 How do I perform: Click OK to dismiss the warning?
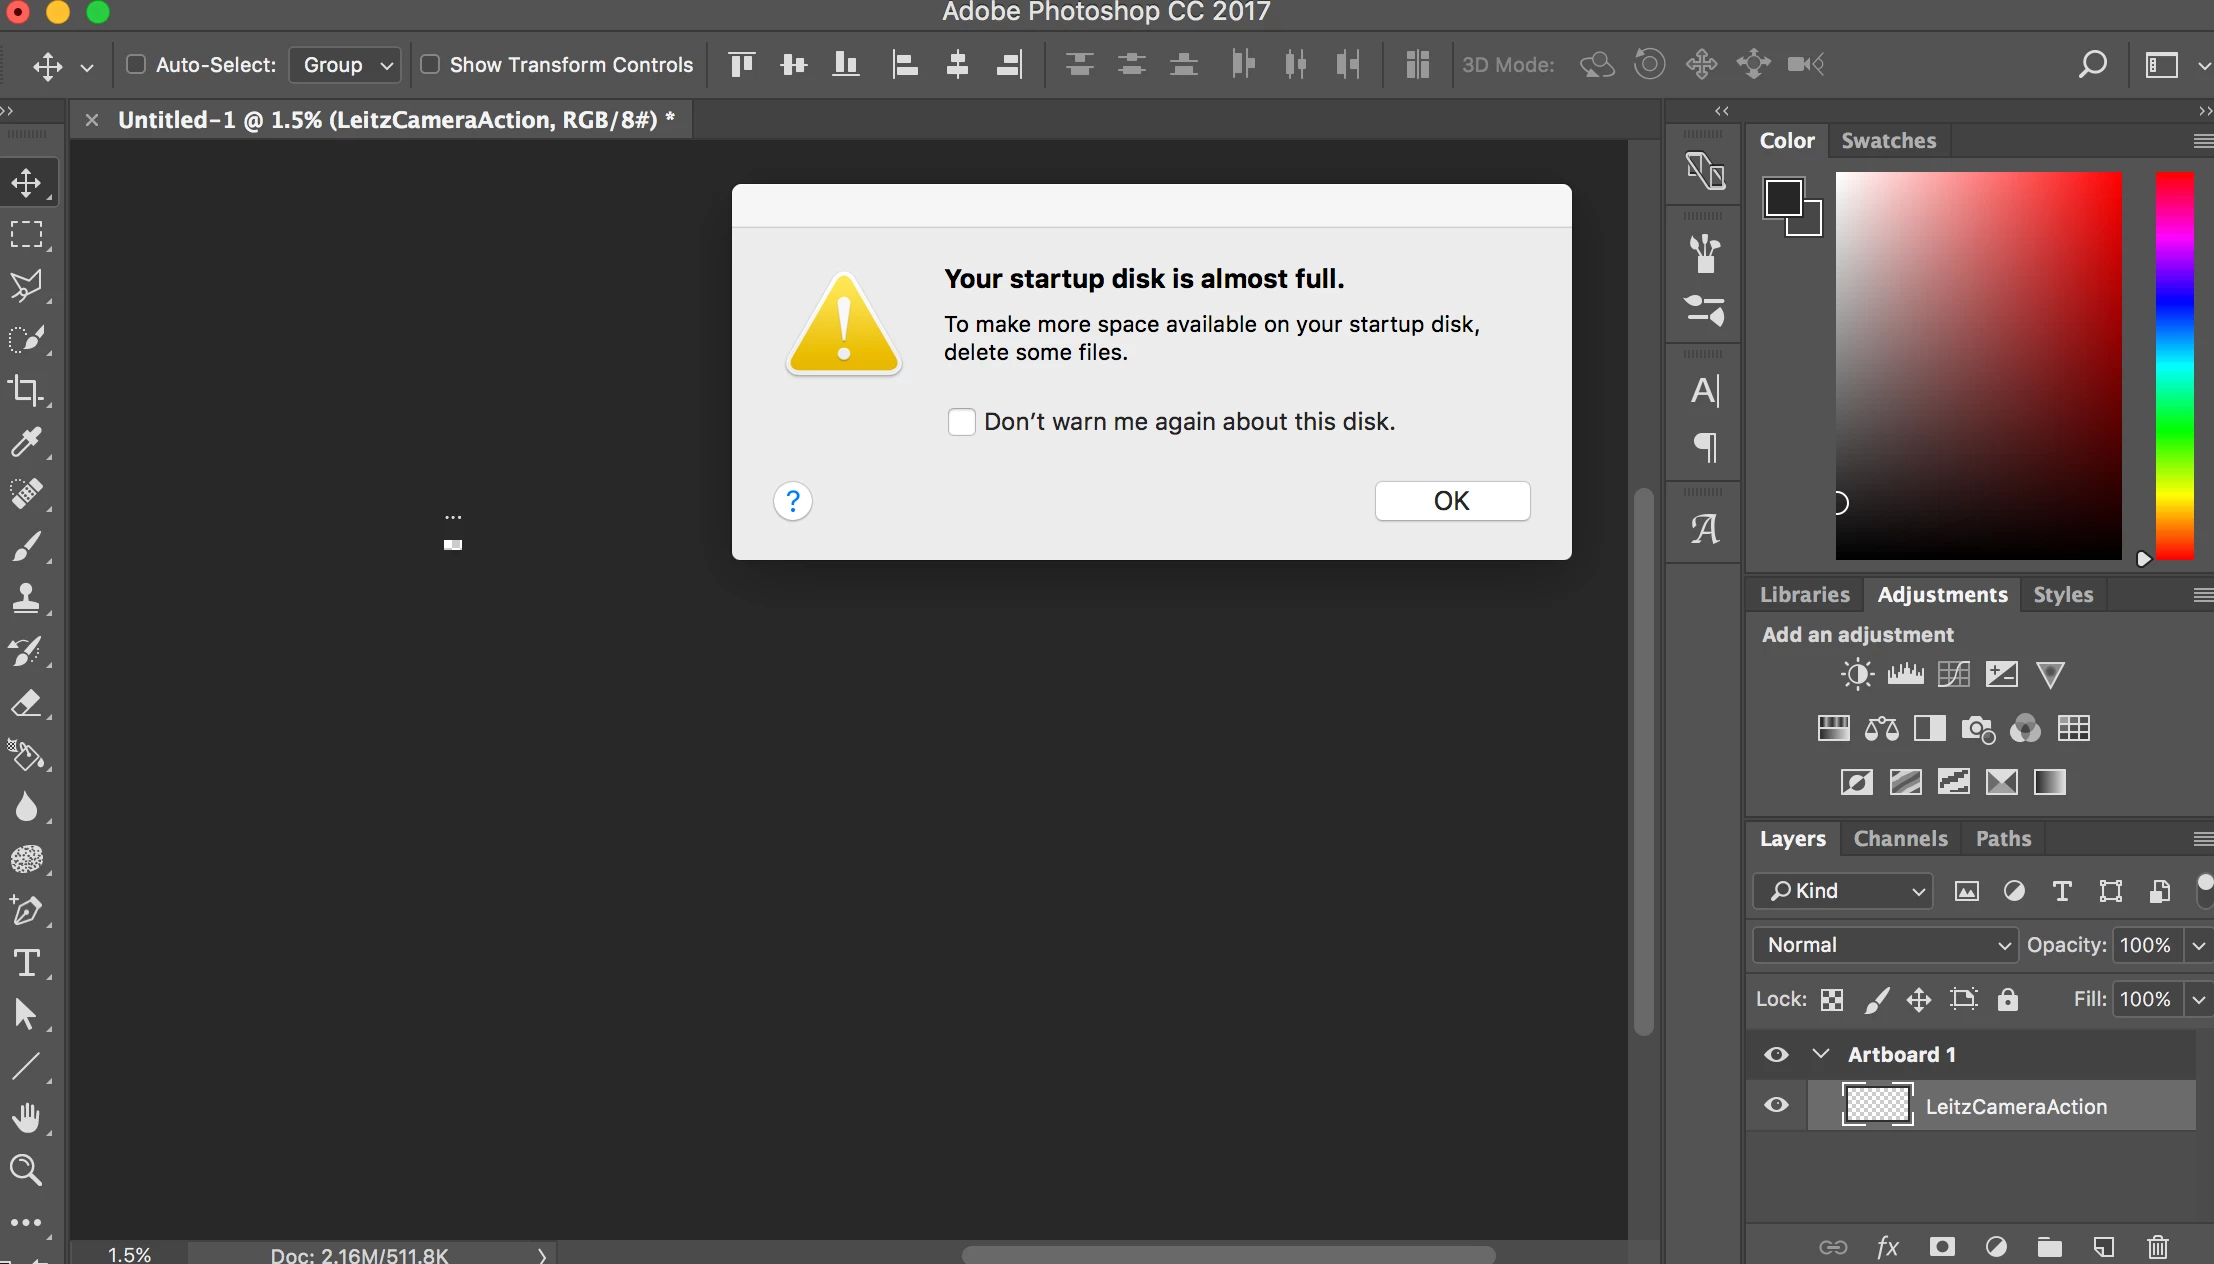pos(1451,501)
